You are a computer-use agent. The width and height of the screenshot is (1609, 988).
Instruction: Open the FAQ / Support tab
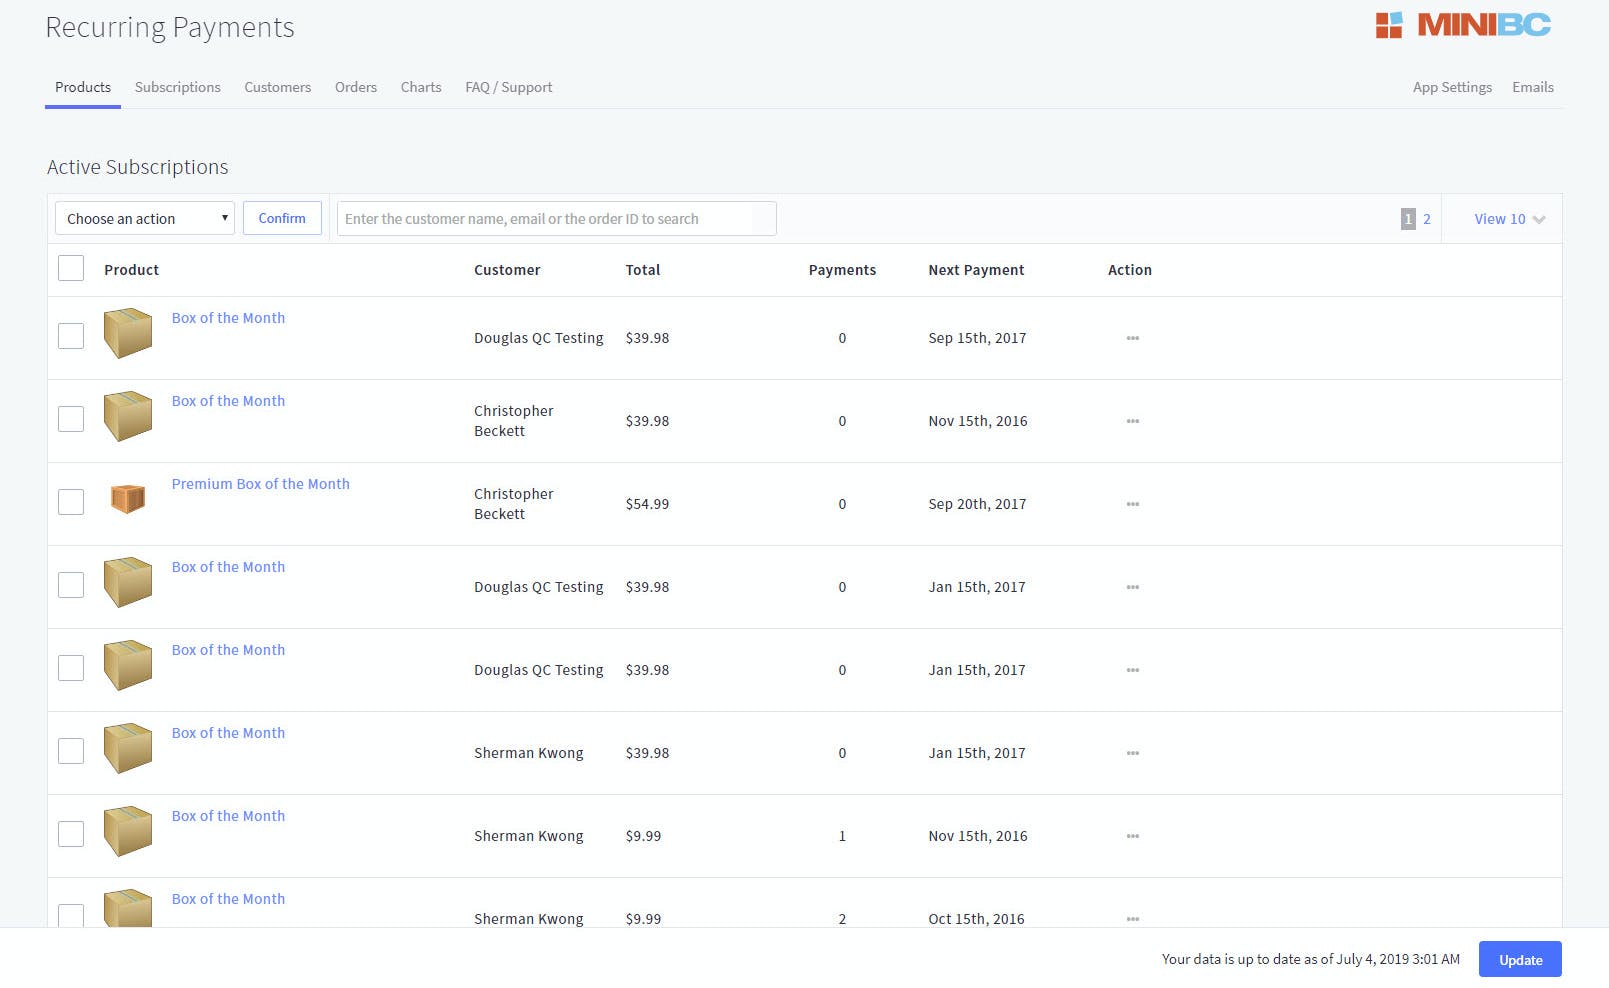(x=509, y=87)
